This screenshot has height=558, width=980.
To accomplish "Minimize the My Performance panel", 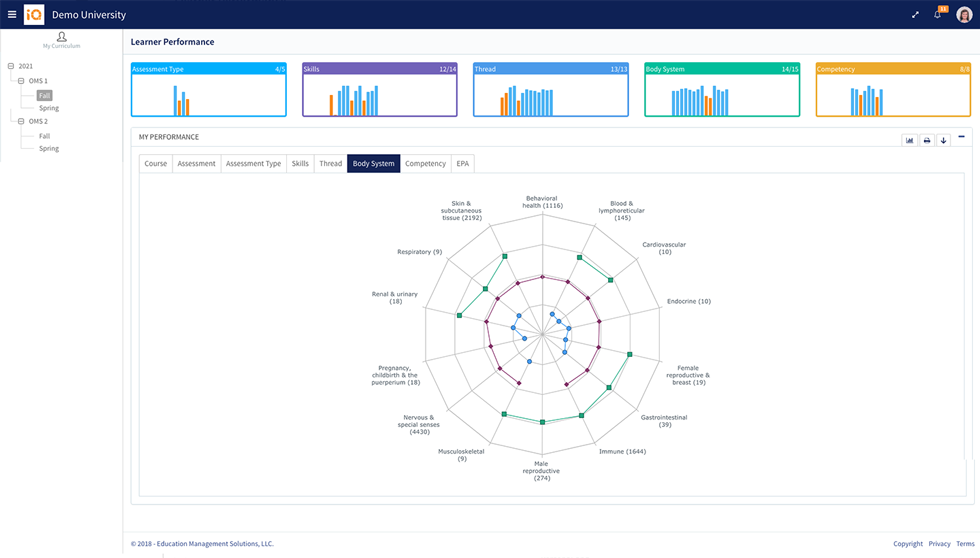I will pos(962,137).
